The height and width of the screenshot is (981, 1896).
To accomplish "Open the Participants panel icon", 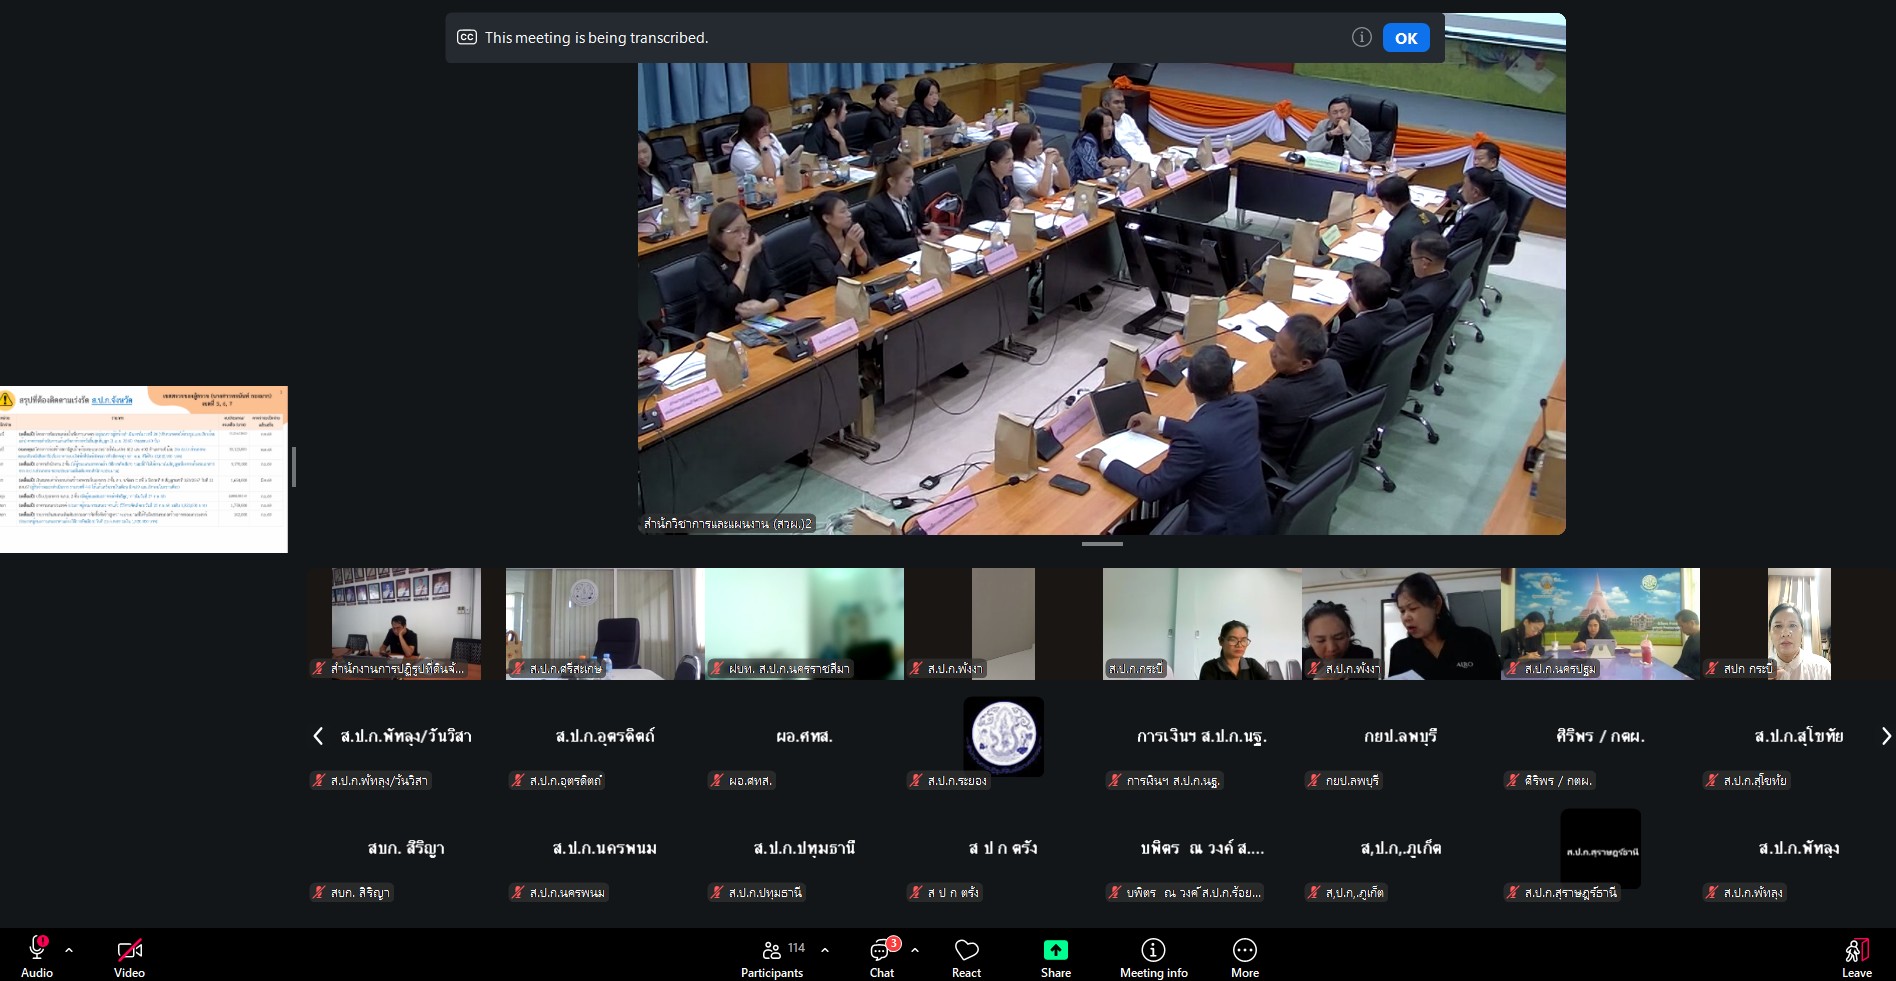I will pos(771,951).
